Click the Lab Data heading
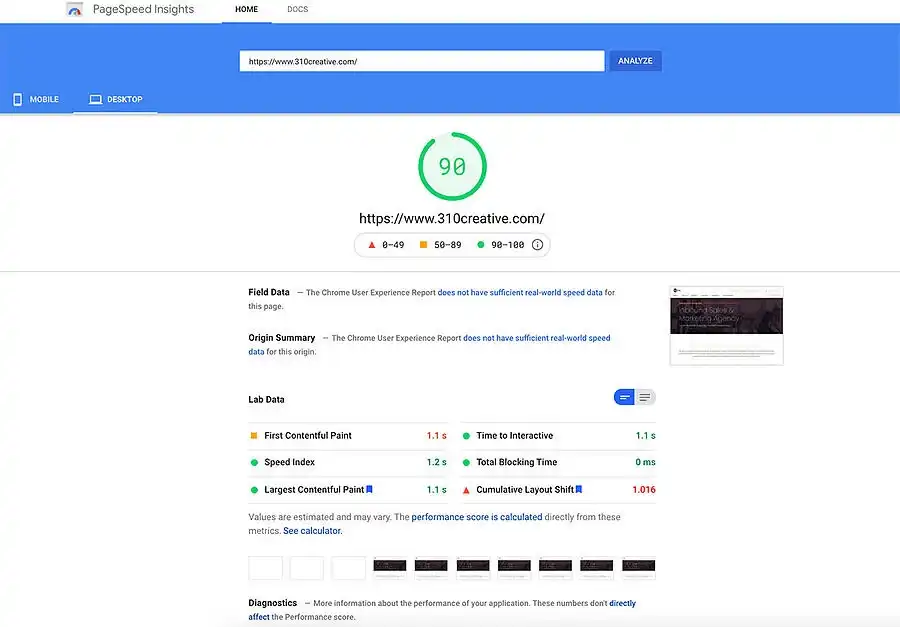This screenshot has height=627, width=900. click(266, 400)
